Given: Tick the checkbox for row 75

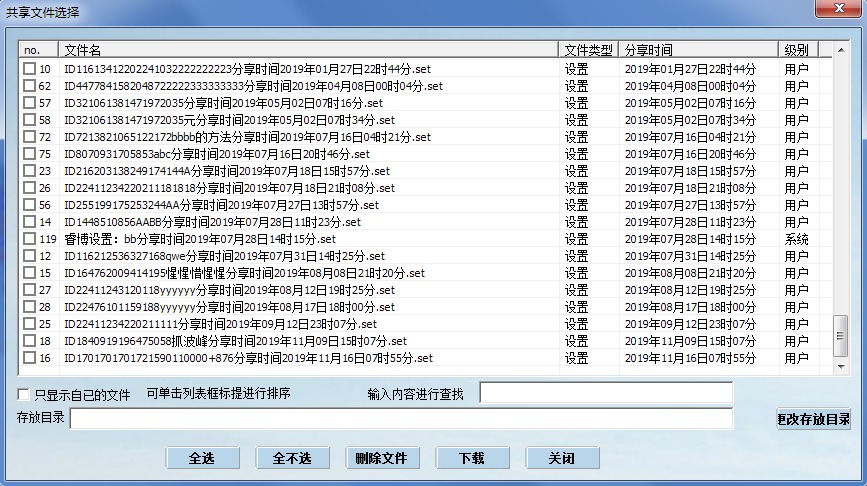Looking at the screenshot, I should [x=29, y=154].
